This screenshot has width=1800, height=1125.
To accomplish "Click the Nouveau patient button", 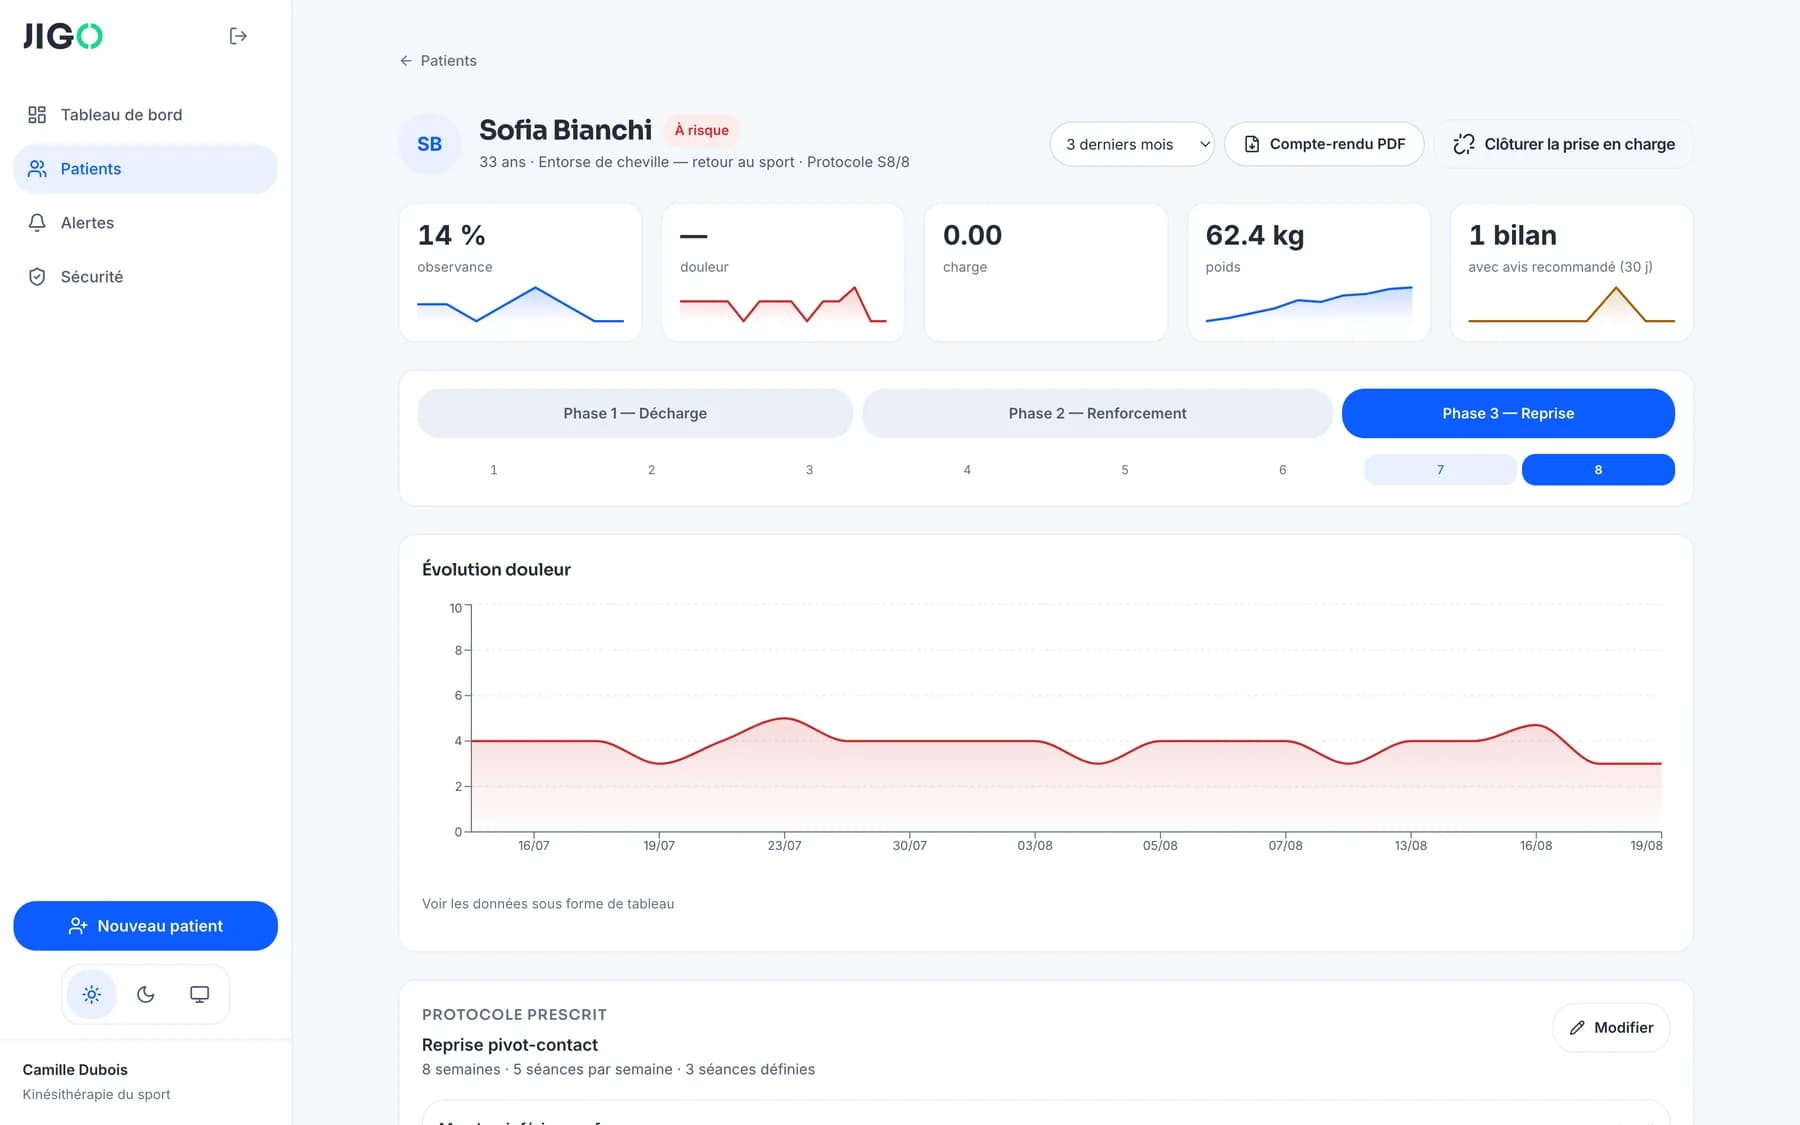I will (x=145, y=926).
